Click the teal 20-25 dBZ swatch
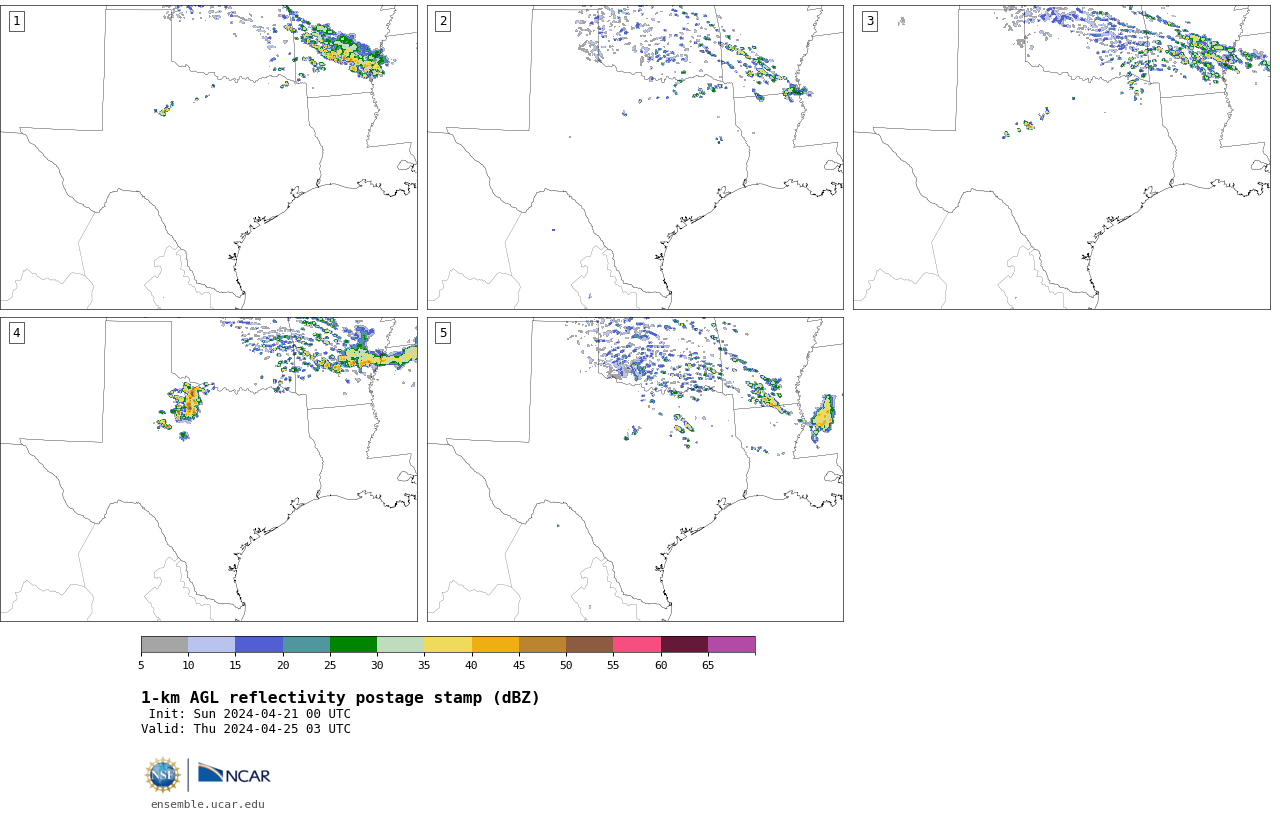This screenshot has height=815, width=1280. click(306, 644)
